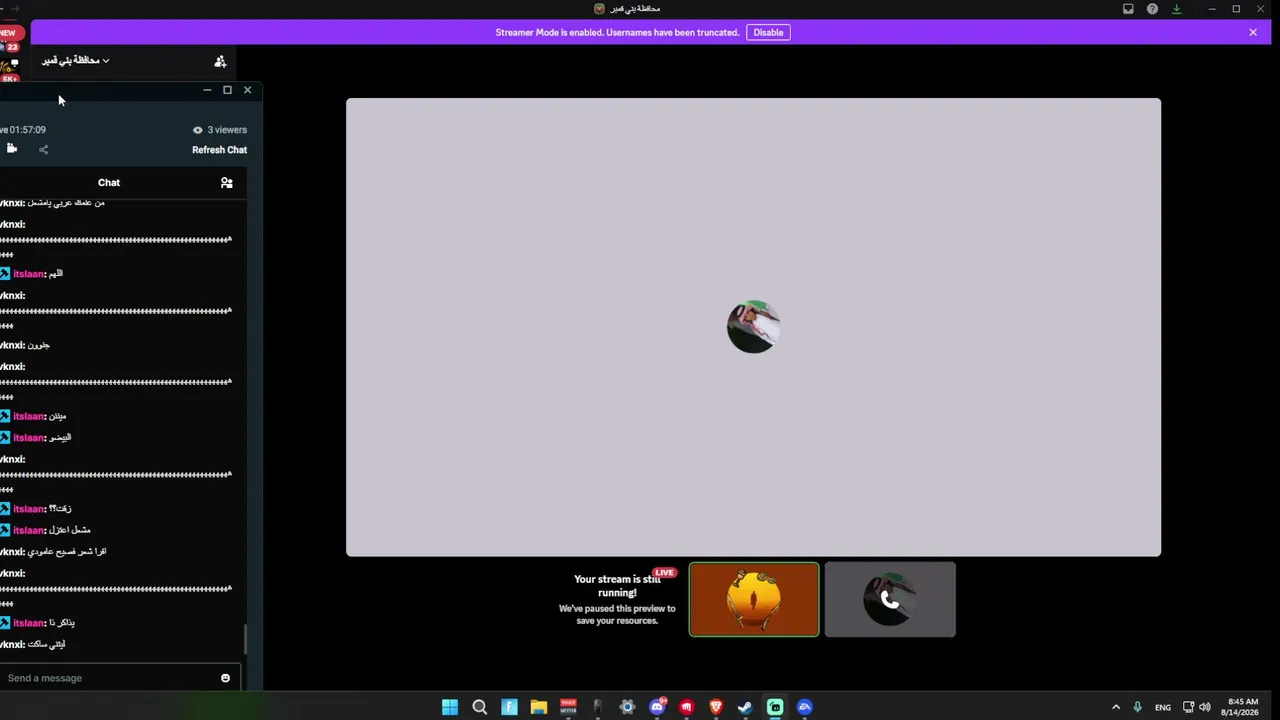1280x720 pixels.
Task: Open EA app from taskbar
Action: [804, 707]
